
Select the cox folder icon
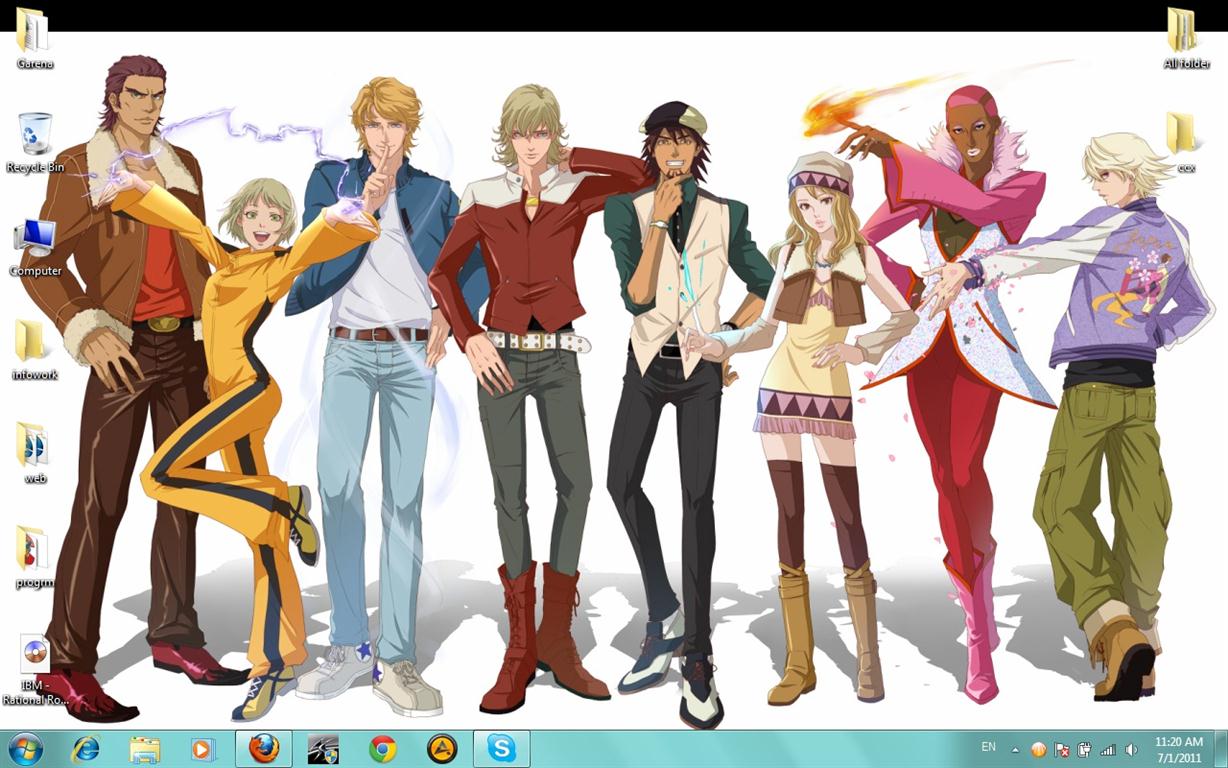click(1186, 142)
